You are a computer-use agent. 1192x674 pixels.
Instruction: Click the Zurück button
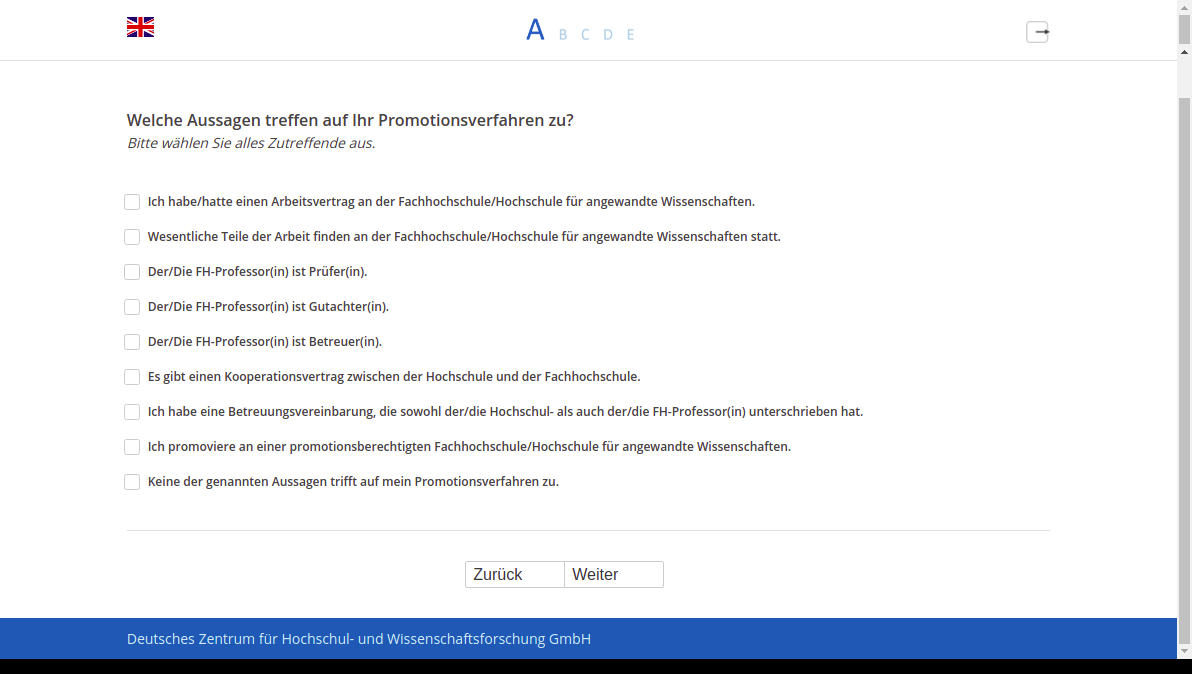515,574
